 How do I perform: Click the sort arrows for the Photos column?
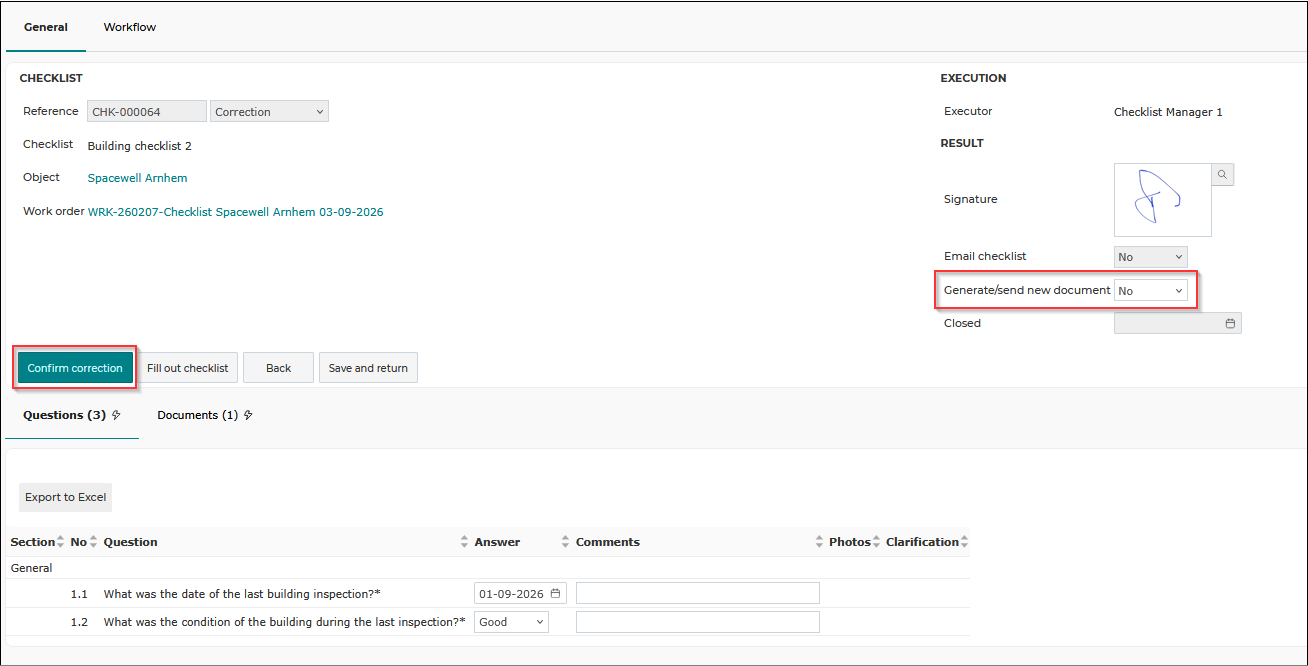(878, 542)
